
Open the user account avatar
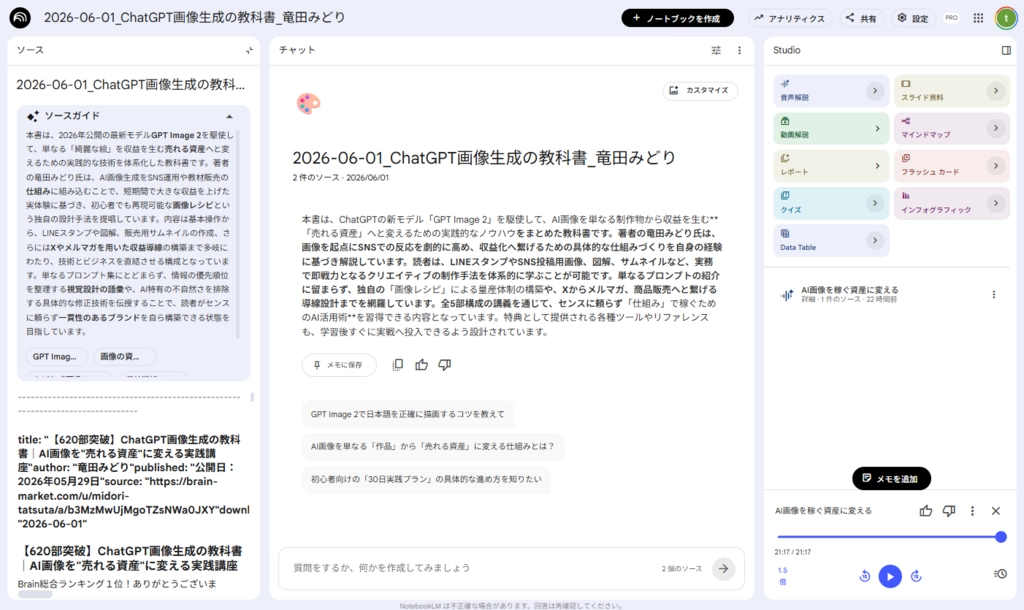(x=1006, y=18)
